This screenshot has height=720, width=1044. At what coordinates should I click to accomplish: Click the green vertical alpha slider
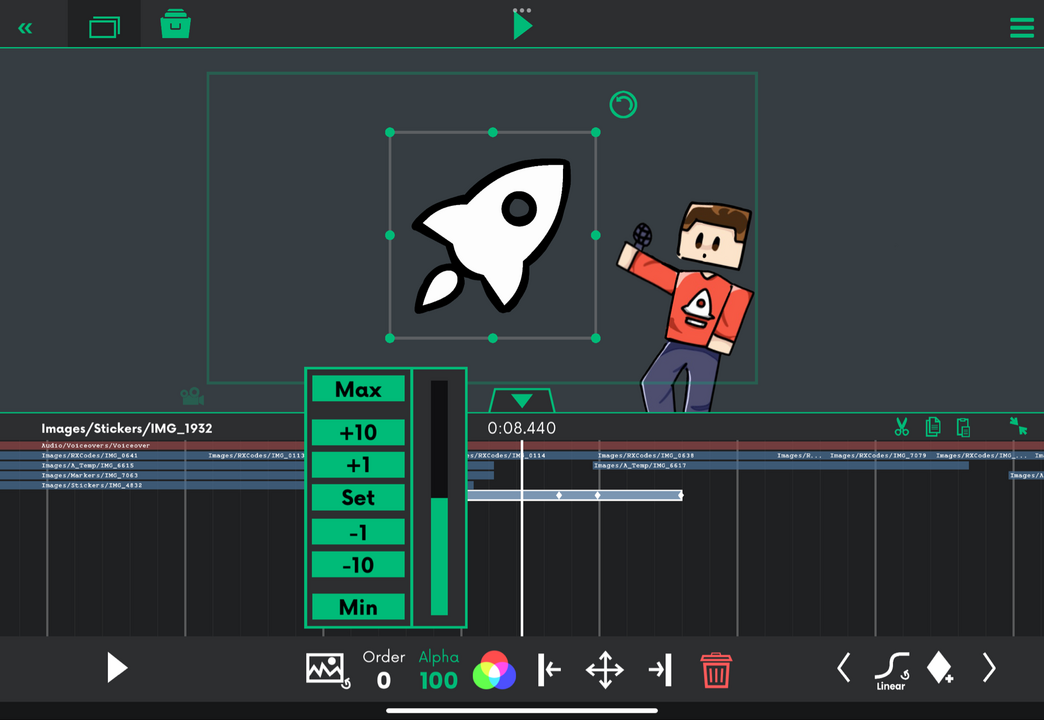click(x=439, y=498)
